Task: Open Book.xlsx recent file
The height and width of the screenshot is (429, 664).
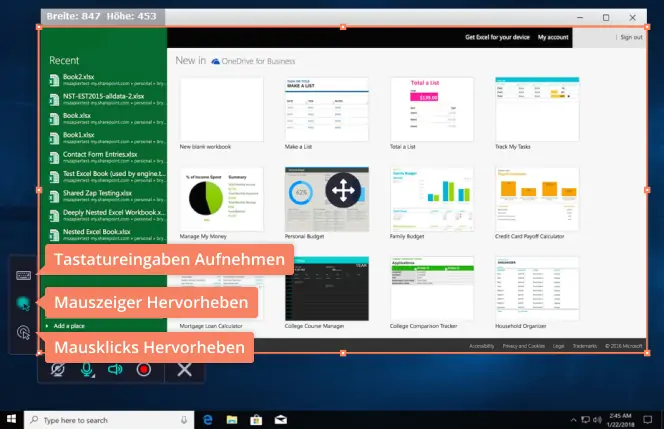Action: tap(107, 119)
